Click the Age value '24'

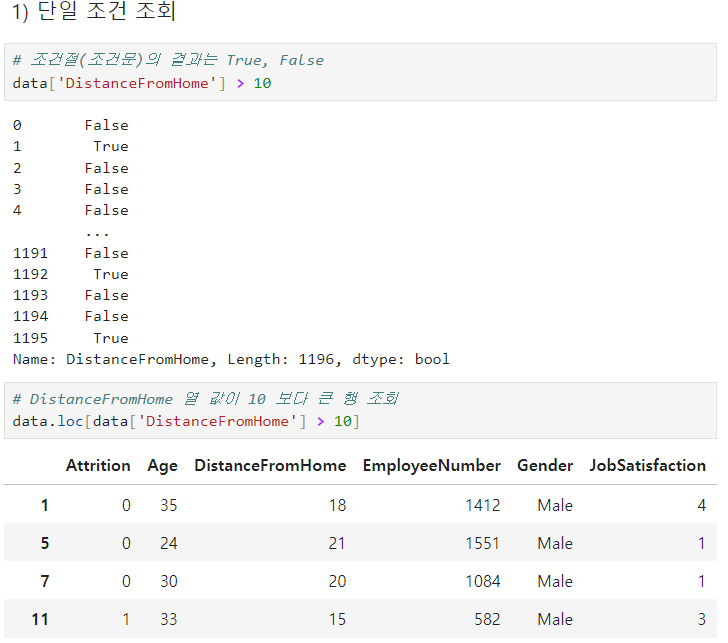coord(169,543)
